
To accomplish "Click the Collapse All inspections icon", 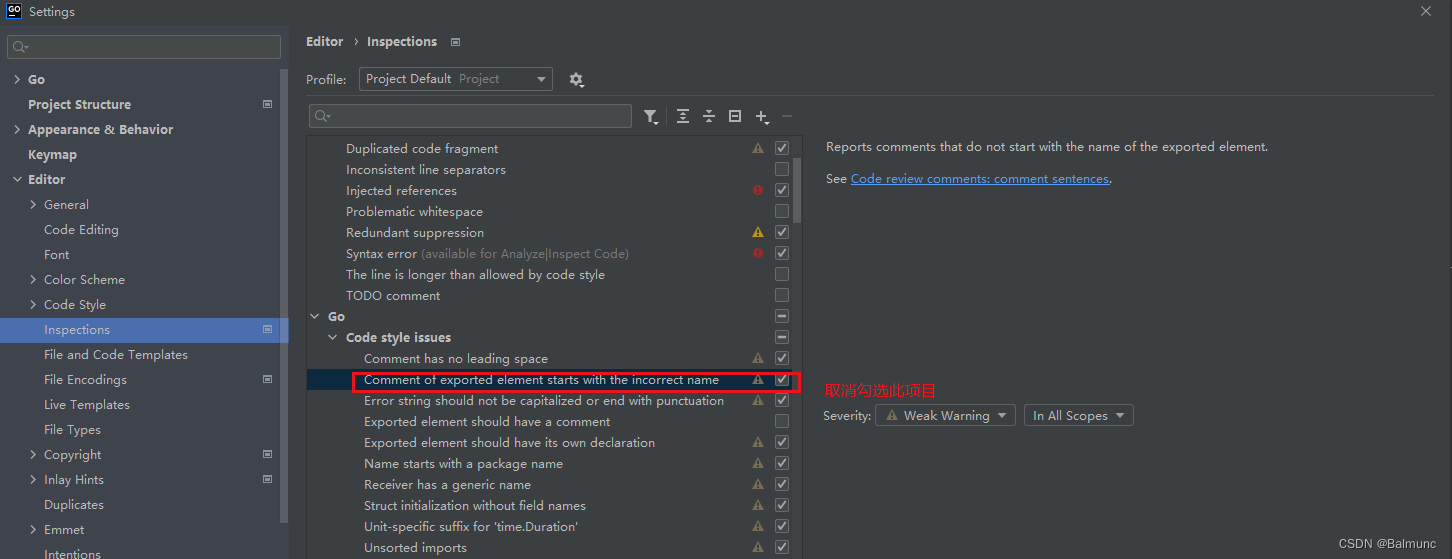I will 709,117.
